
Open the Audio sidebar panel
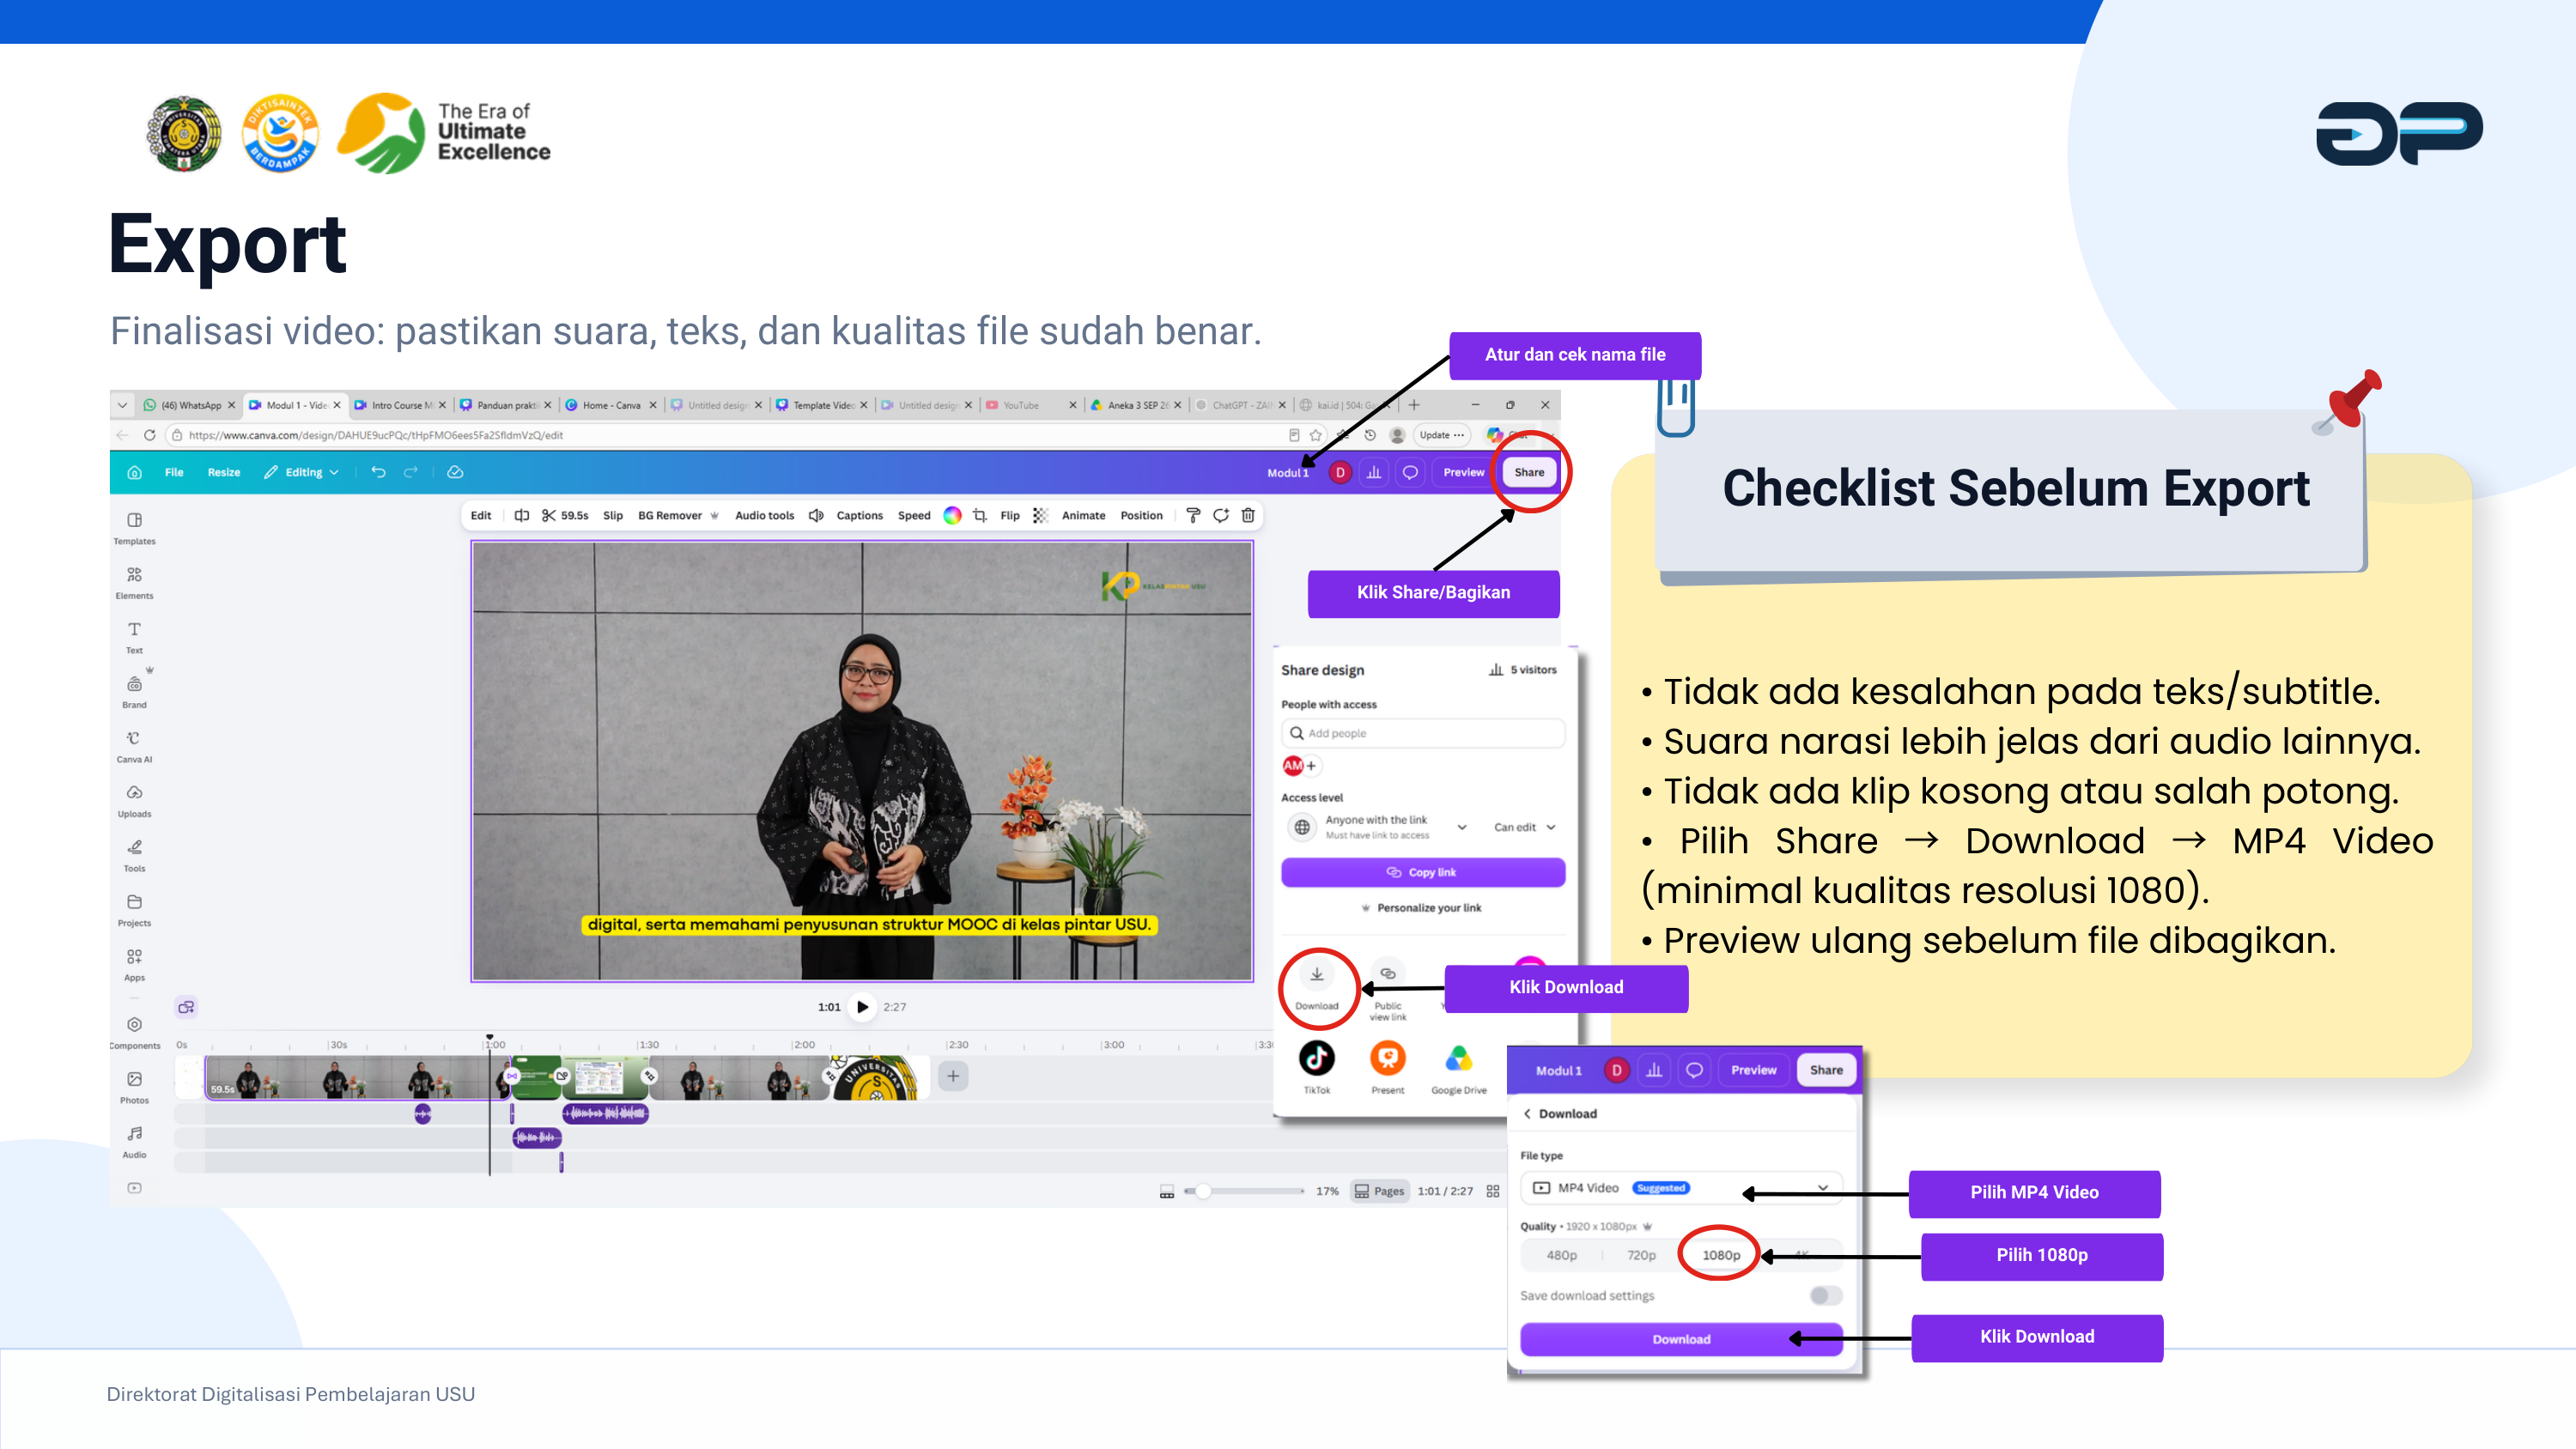(134, 1142)
